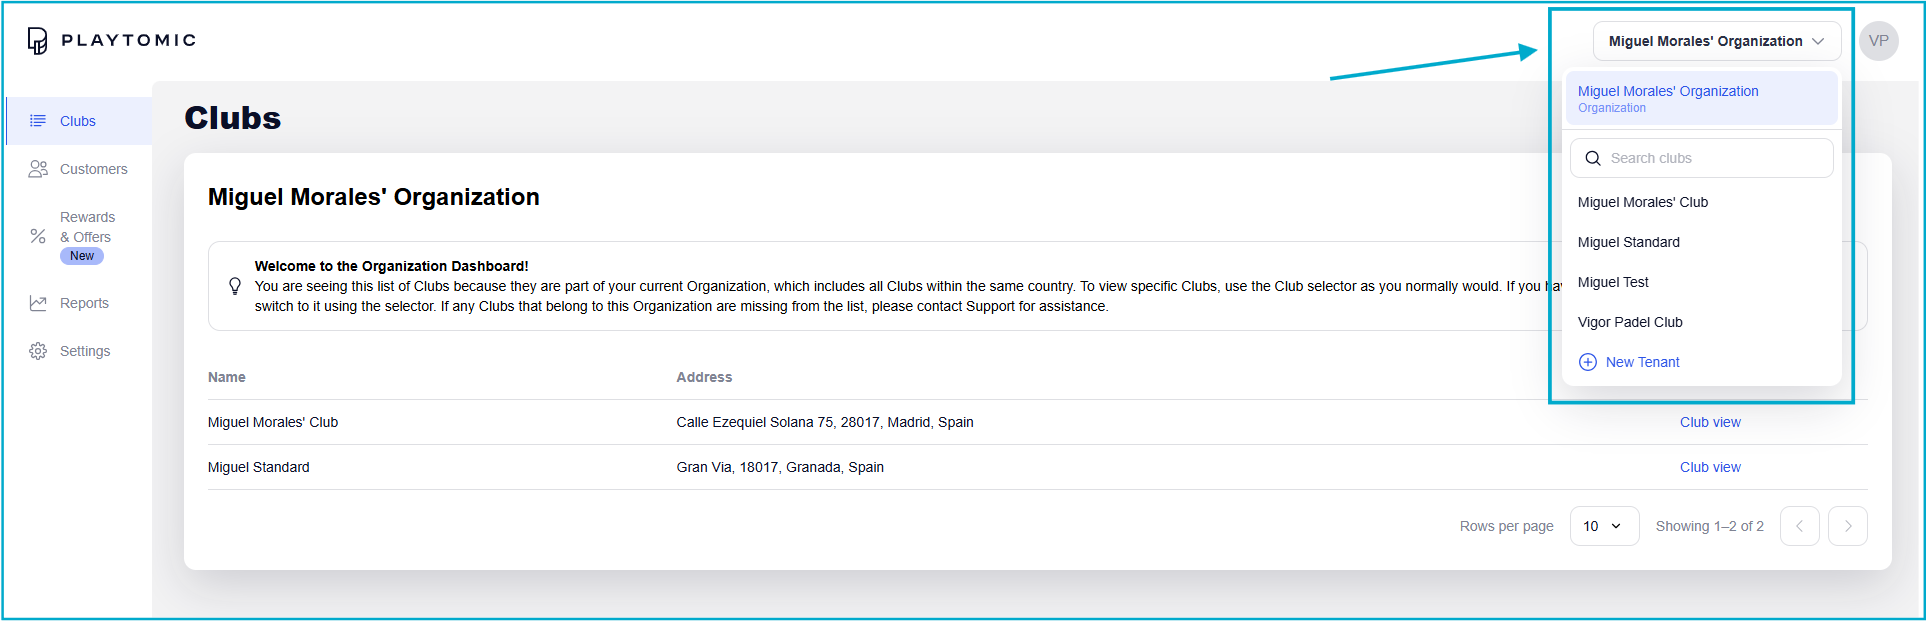Click the Showing 1–2 of 2 text

click(x=1710, y=526)
